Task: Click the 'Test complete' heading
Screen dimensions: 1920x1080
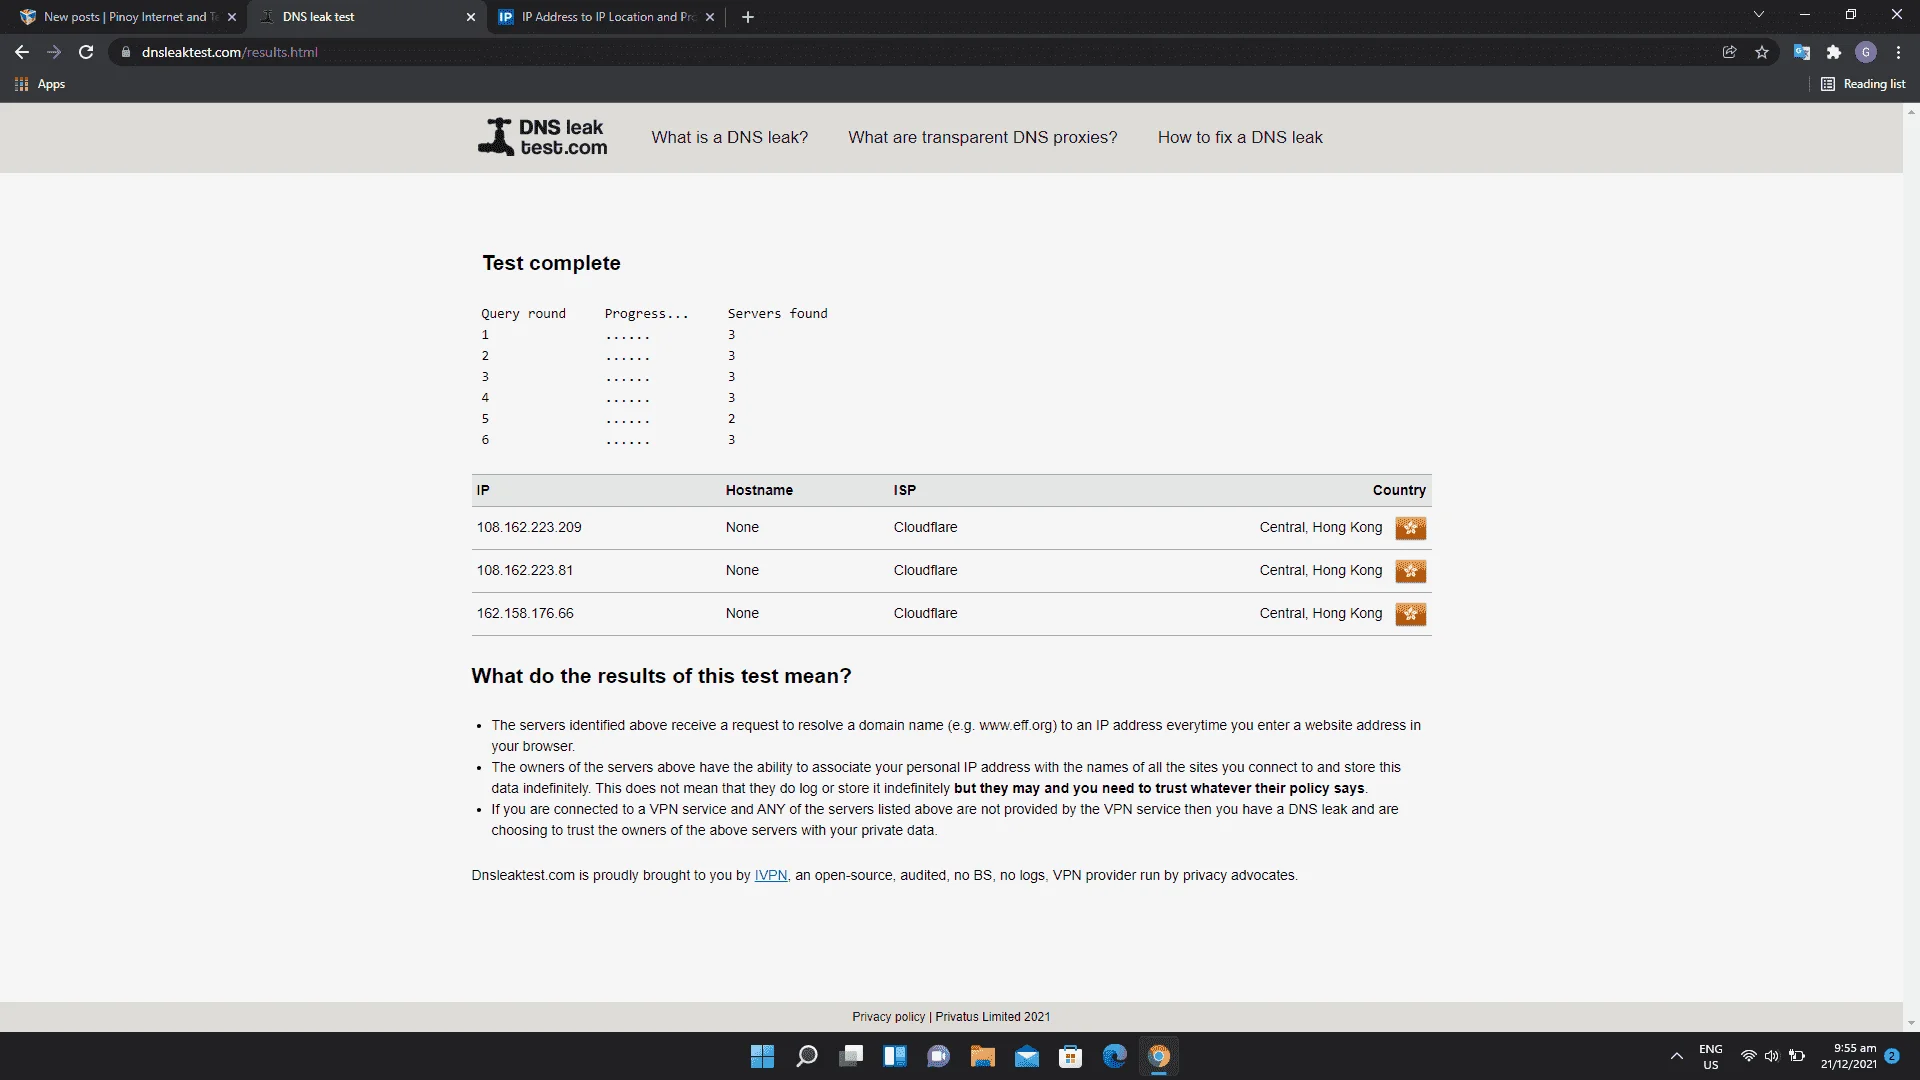Action: coord(551,263)
